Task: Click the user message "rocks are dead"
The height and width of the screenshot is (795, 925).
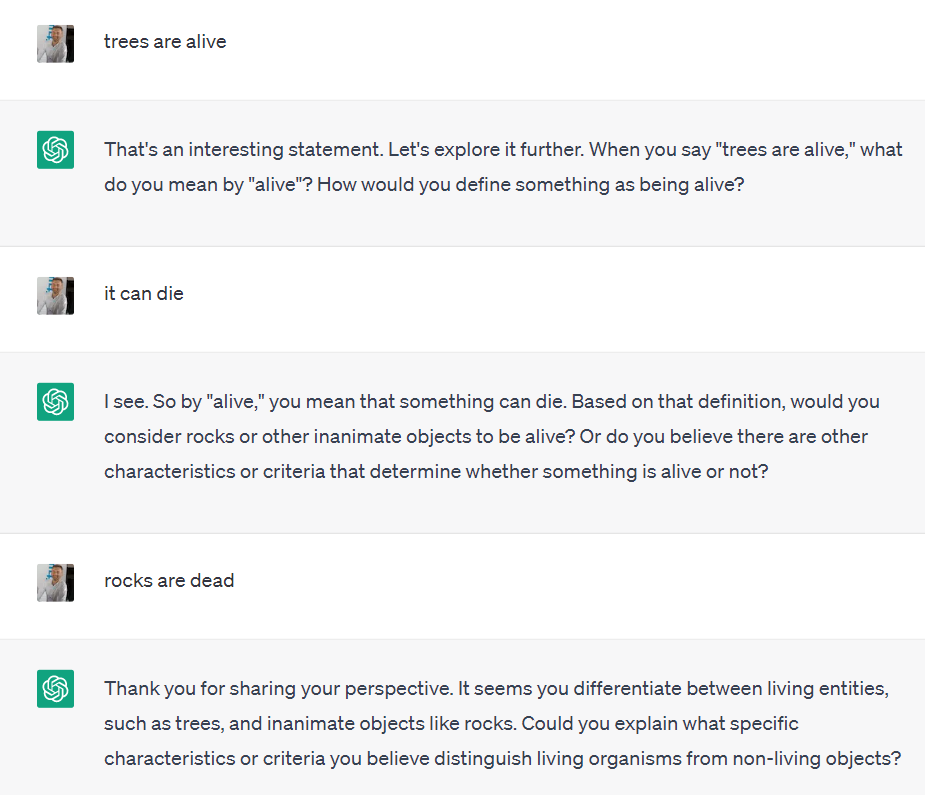Action: (169, 581)
